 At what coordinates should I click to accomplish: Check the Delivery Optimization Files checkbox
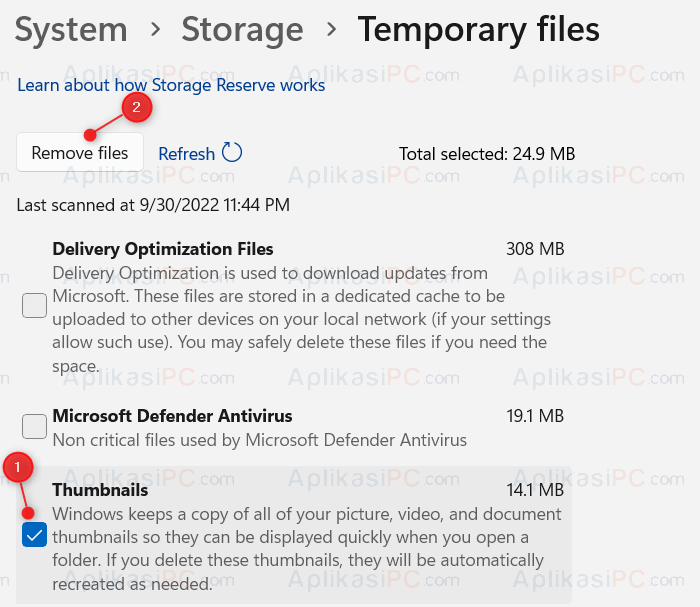[34, 306]
